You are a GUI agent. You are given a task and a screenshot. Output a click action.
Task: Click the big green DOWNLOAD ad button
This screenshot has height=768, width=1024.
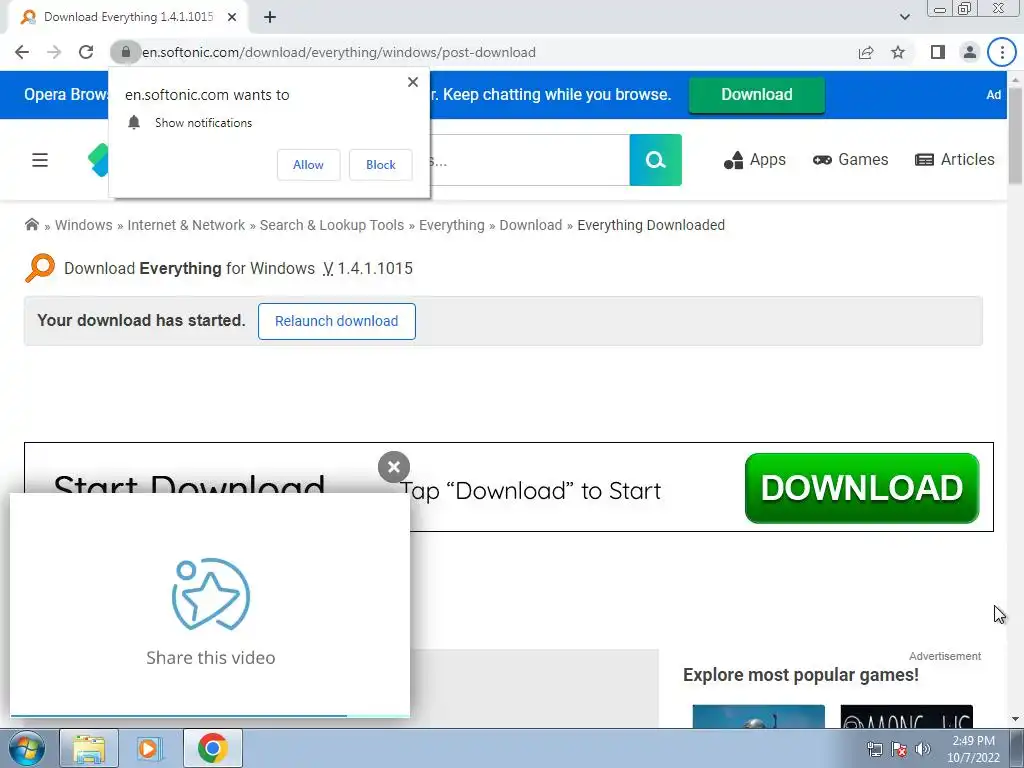click(862, 488)
